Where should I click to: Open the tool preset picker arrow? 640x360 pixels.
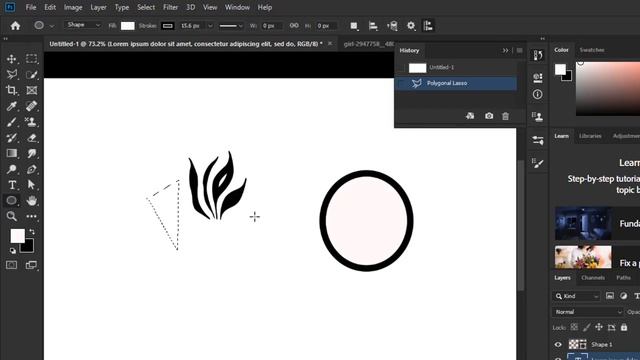[52, 26]
